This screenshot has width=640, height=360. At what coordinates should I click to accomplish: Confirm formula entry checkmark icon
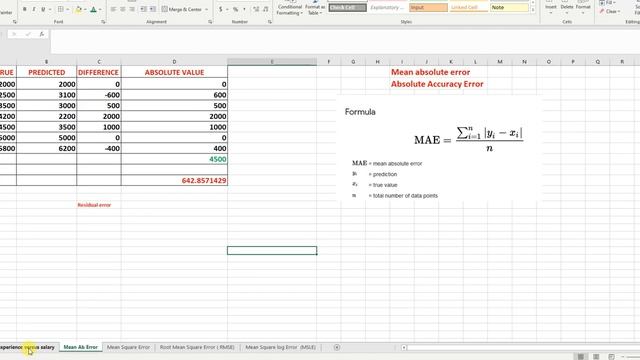point(28,34)
